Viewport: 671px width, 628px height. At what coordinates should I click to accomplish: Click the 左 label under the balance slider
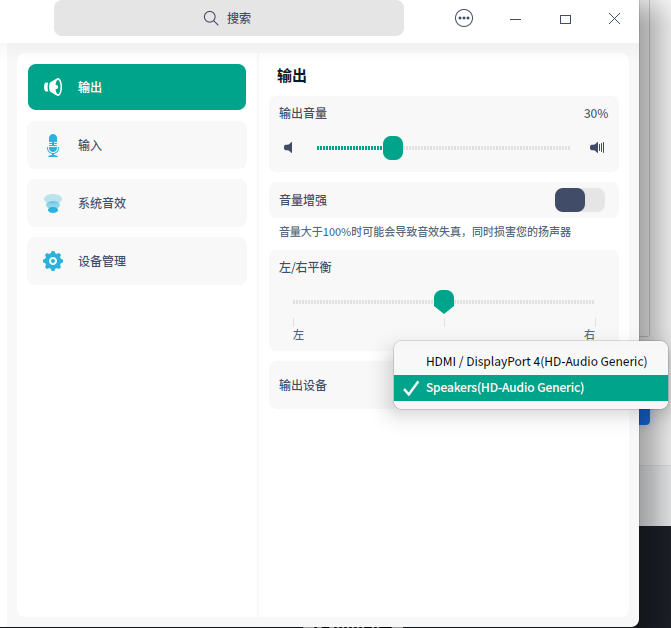(x=298, y=335)
